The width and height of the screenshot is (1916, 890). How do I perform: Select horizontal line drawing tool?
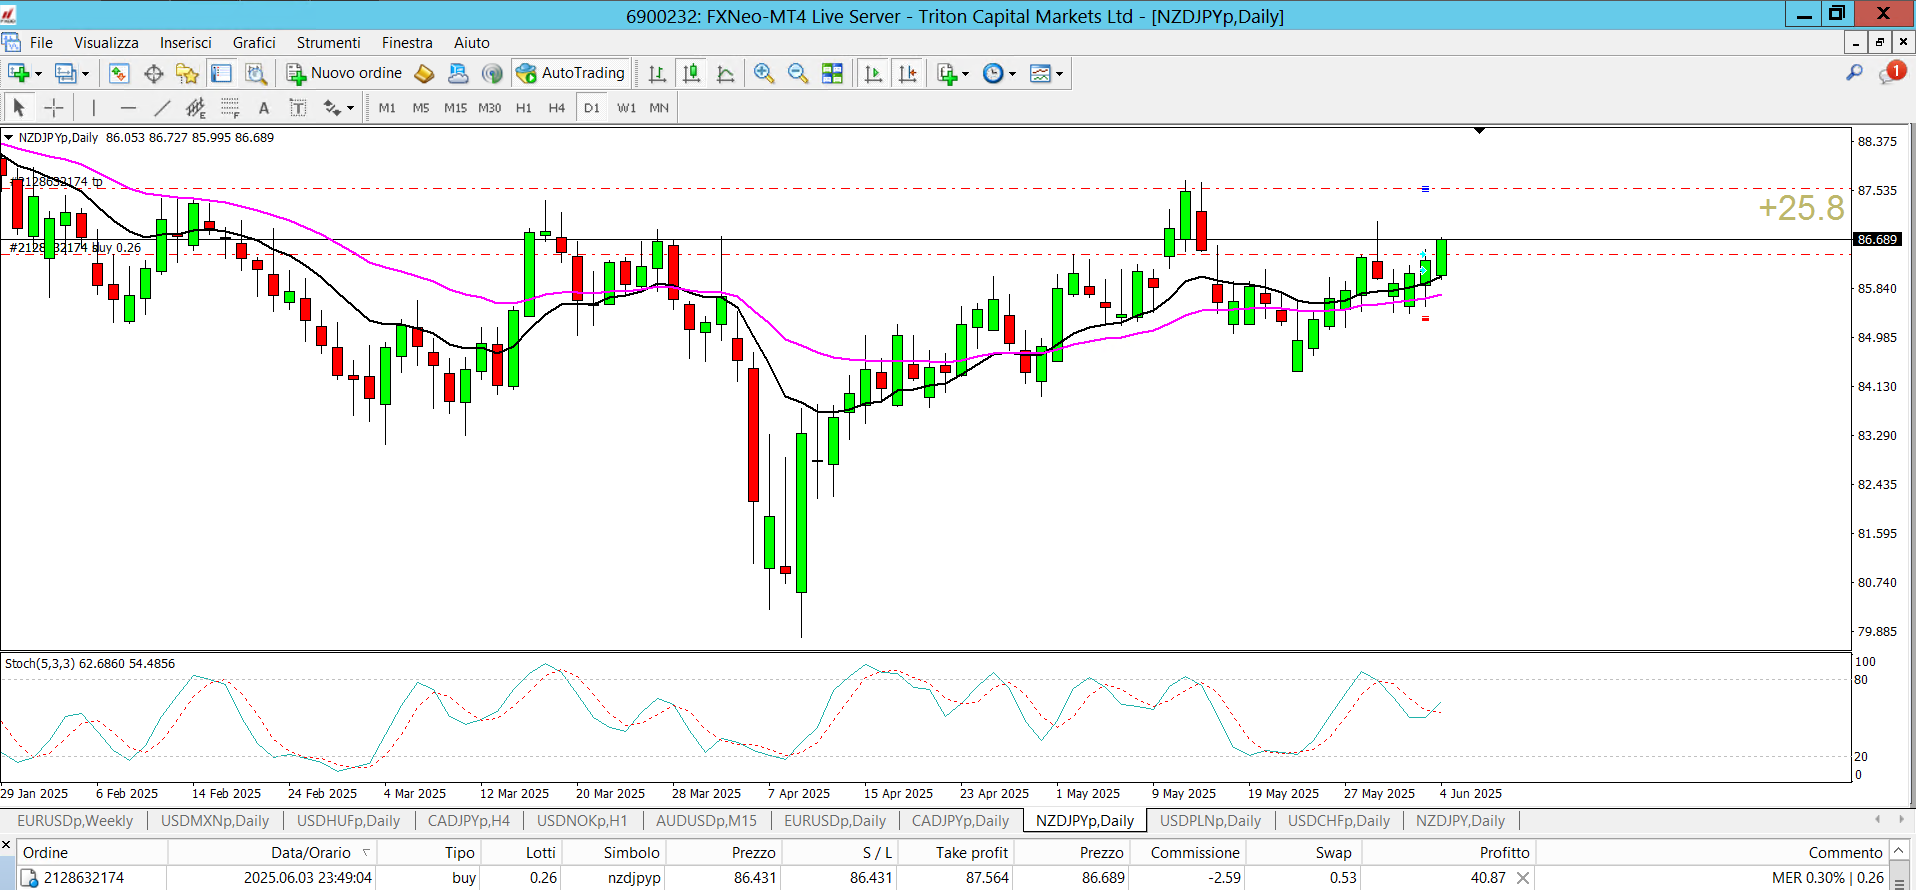coord(128,107)
